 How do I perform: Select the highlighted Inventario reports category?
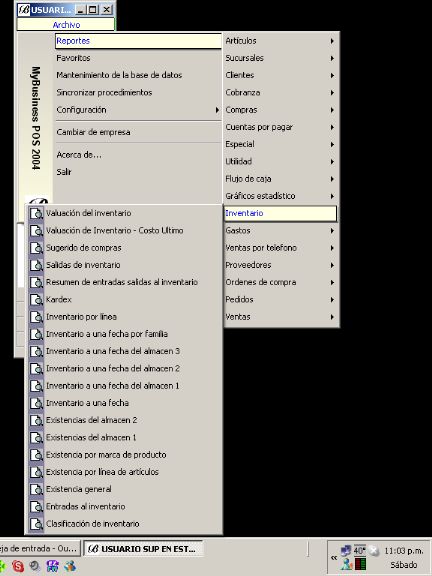point(280,213)
